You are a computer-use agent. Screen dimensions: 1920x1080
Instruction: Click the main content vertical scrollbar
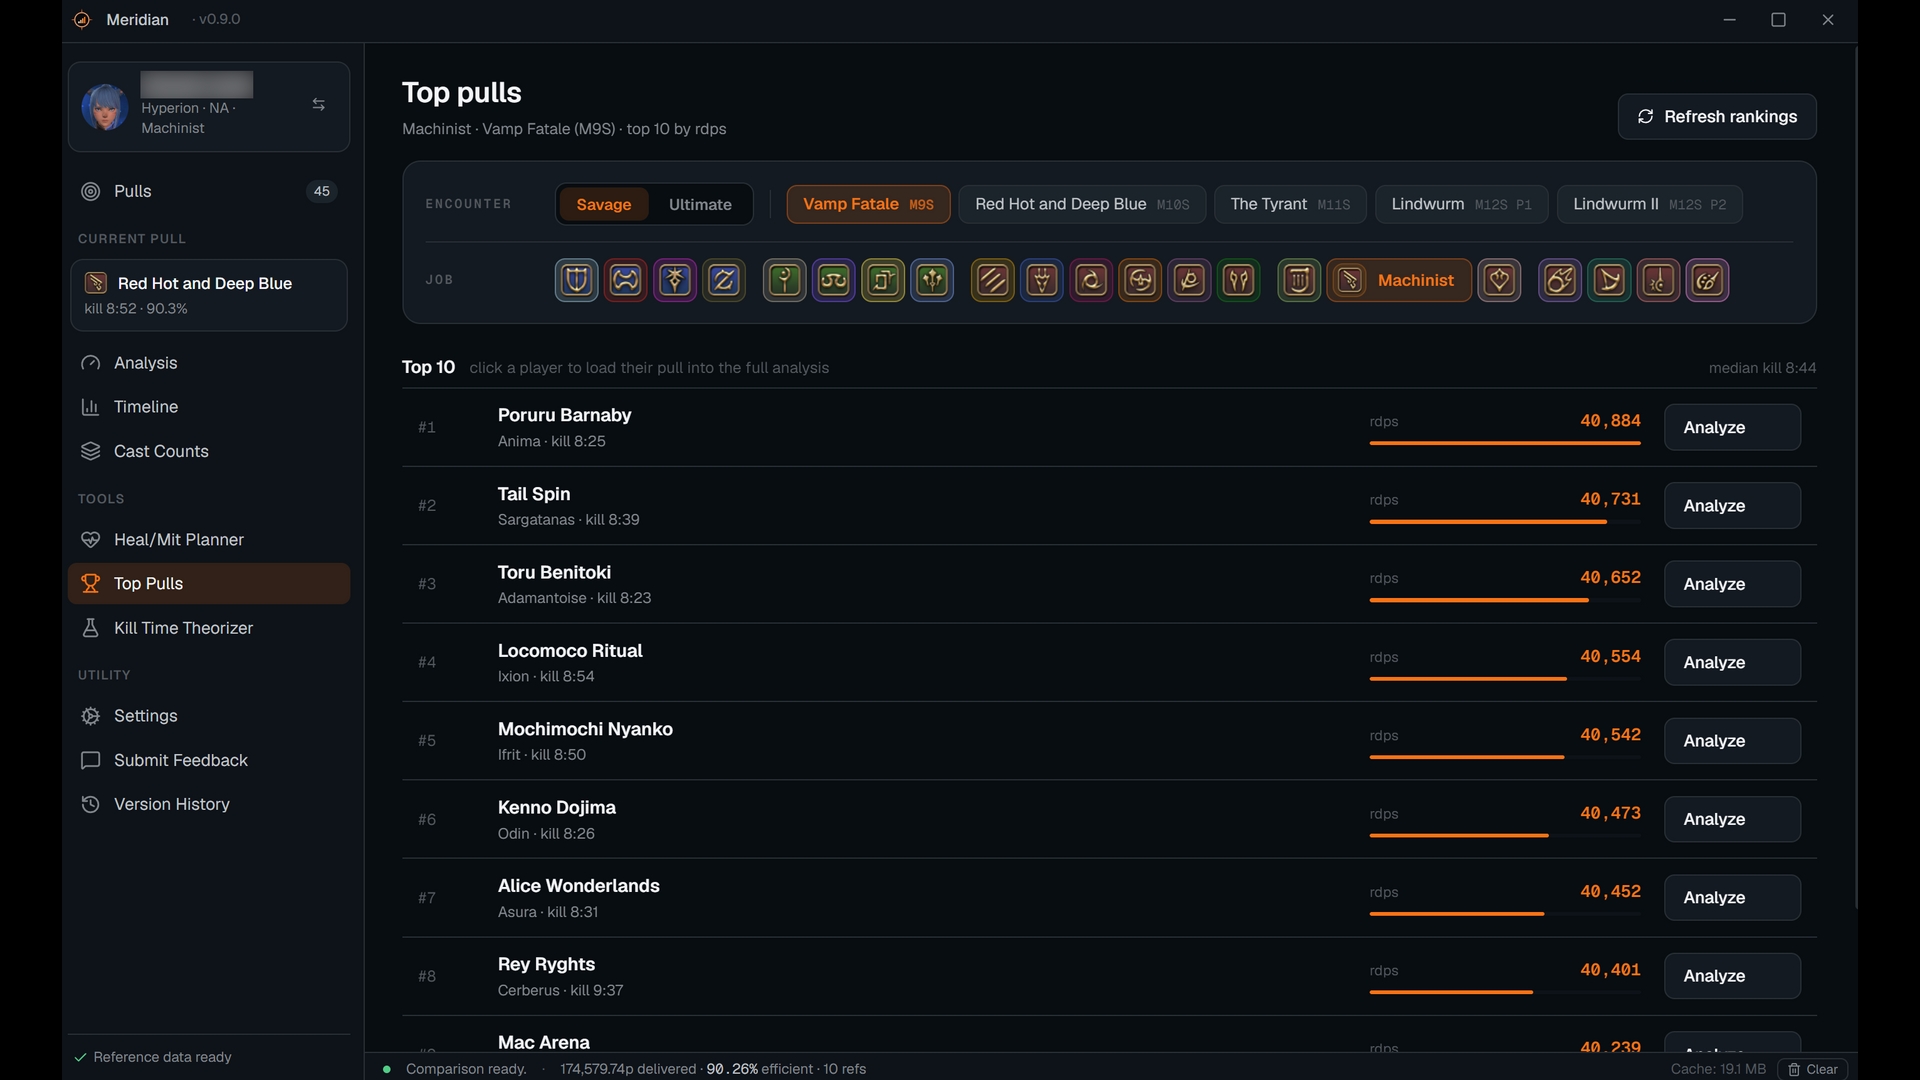coord(1856,478)
